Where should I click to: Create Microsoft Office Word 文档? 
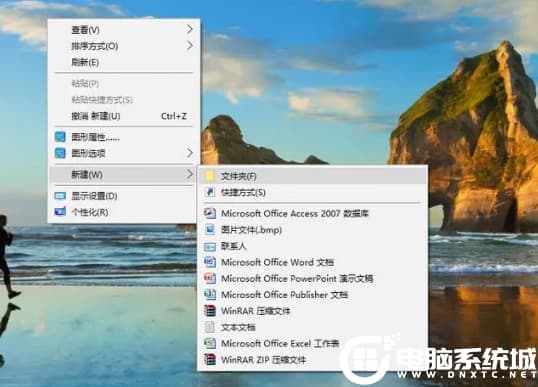click(x=313, y=262)
